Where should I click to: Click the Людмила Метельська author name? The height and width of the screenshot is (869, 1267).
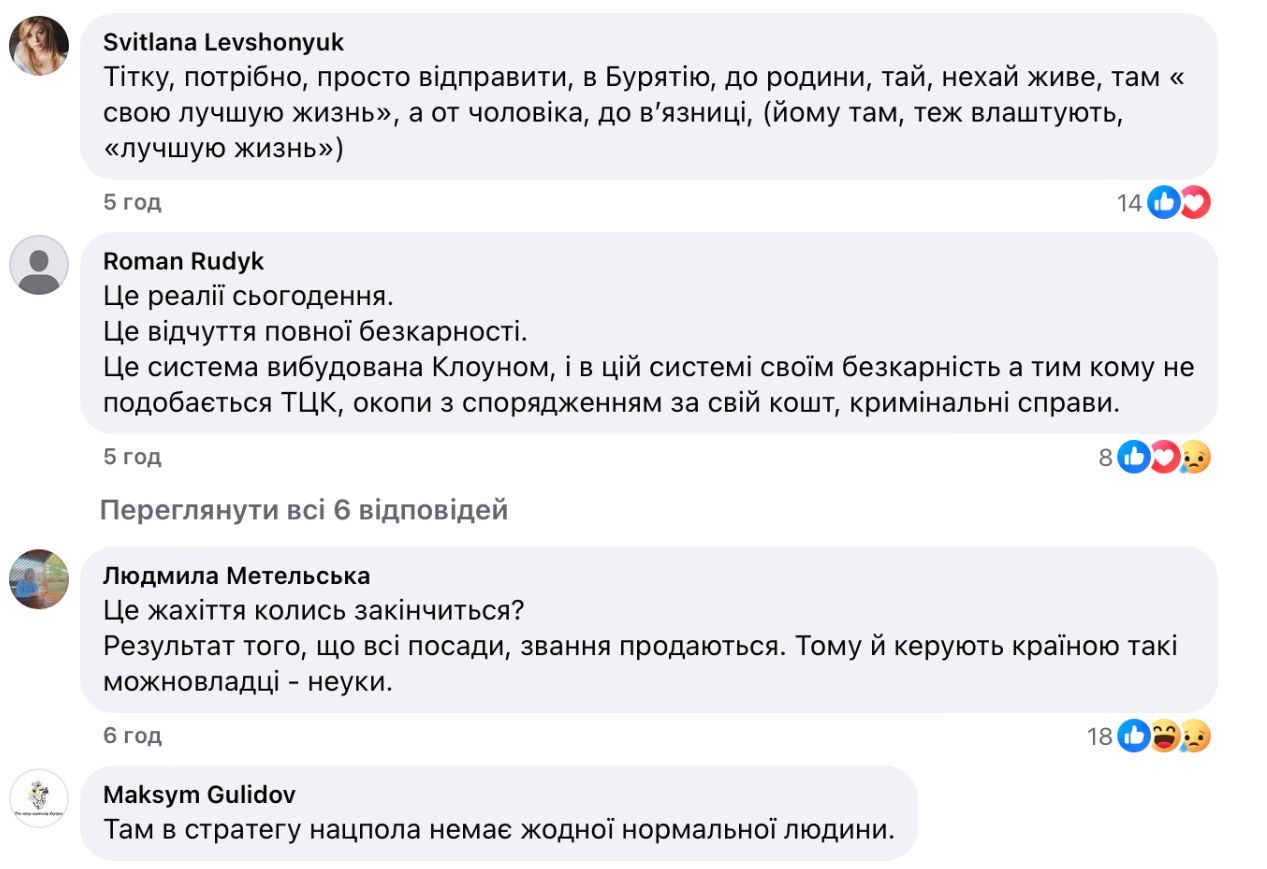pyautogui.click(x=237, y=575)
